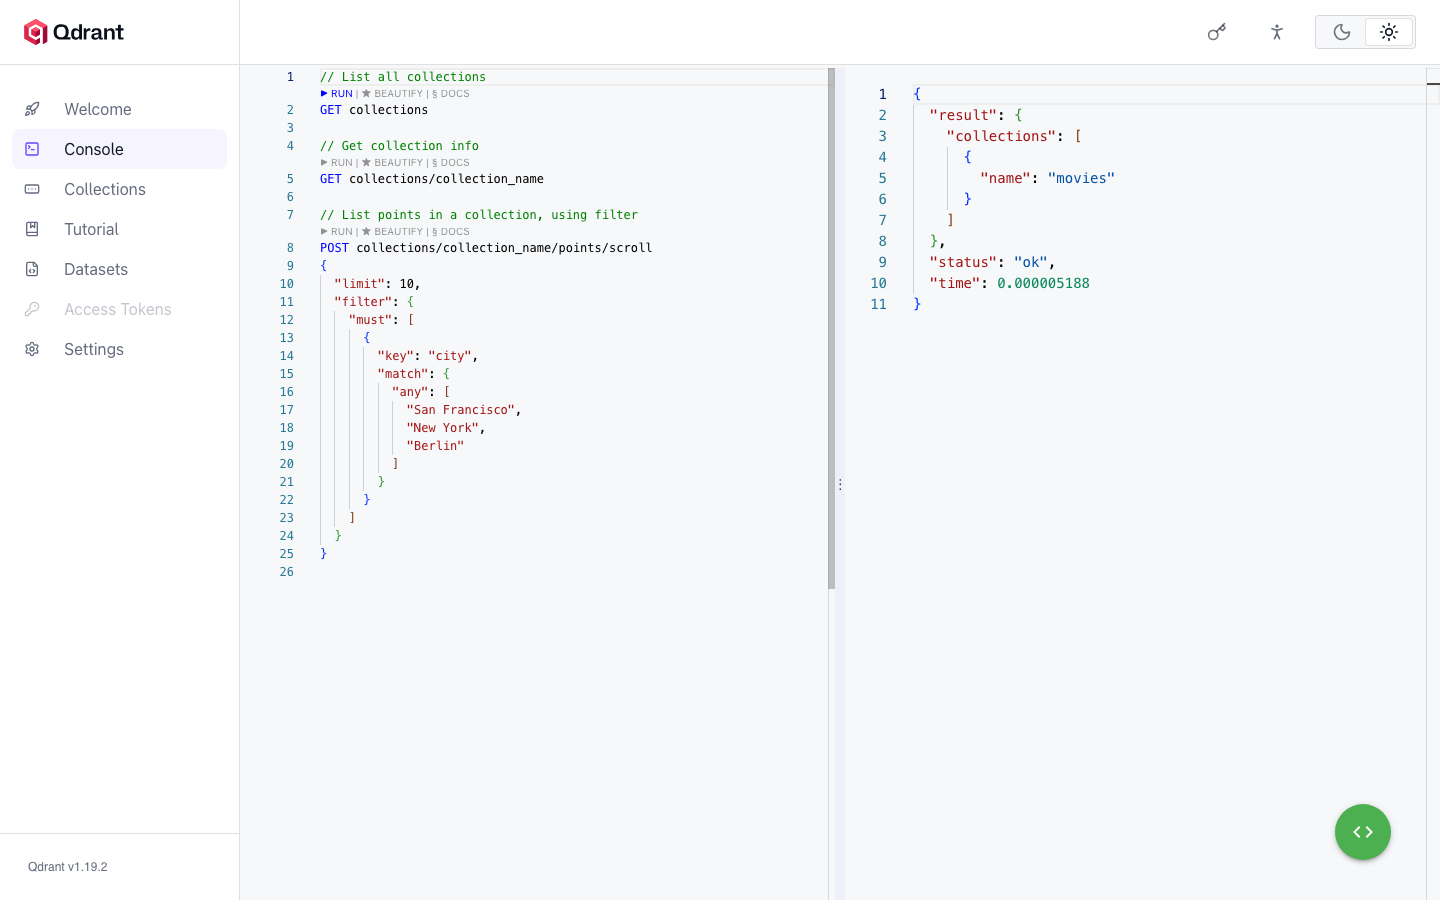This screenshot has height=900, width=1440.
Task: Click the Collections sidebar icon
Action: (x=32, y=189)
